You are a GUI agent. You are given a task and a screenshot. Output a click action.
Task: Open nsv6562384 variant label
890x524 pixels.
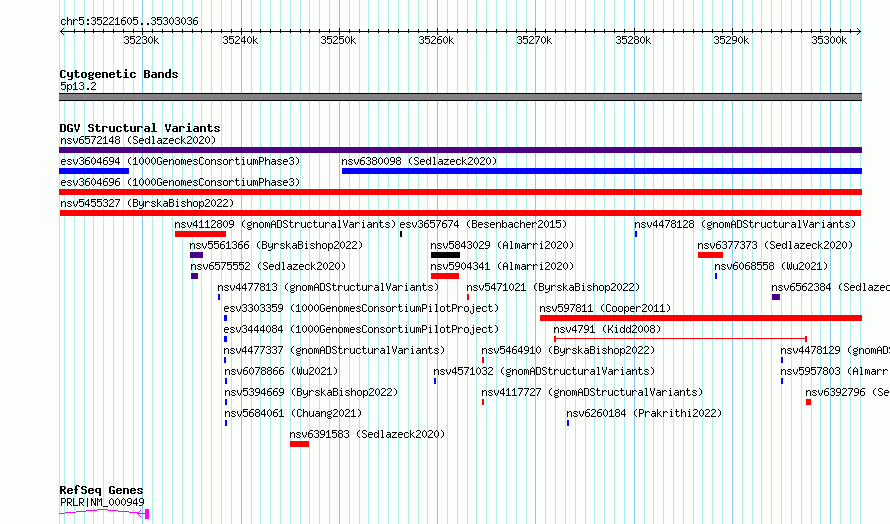tap(830, 287)
